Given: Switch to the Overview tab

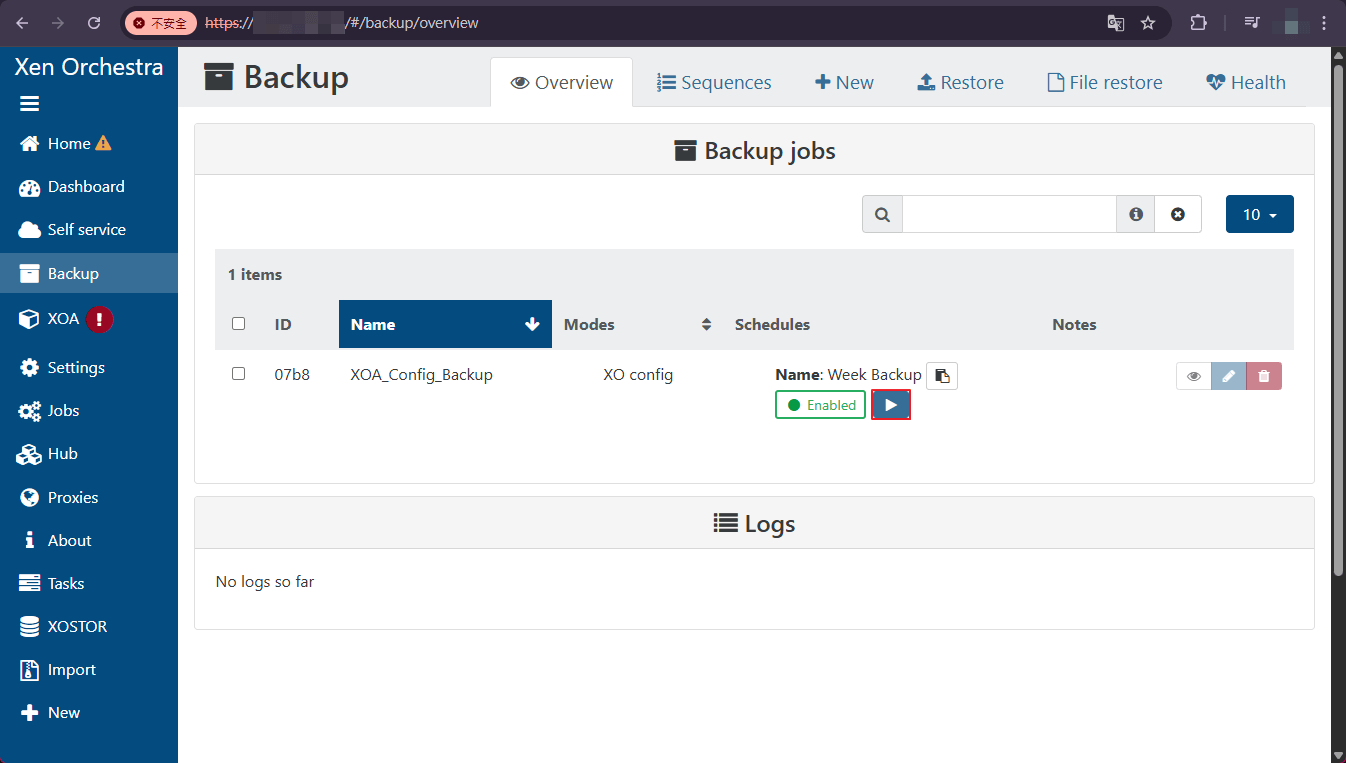Looking at the screenshot, I should (562, 82).
